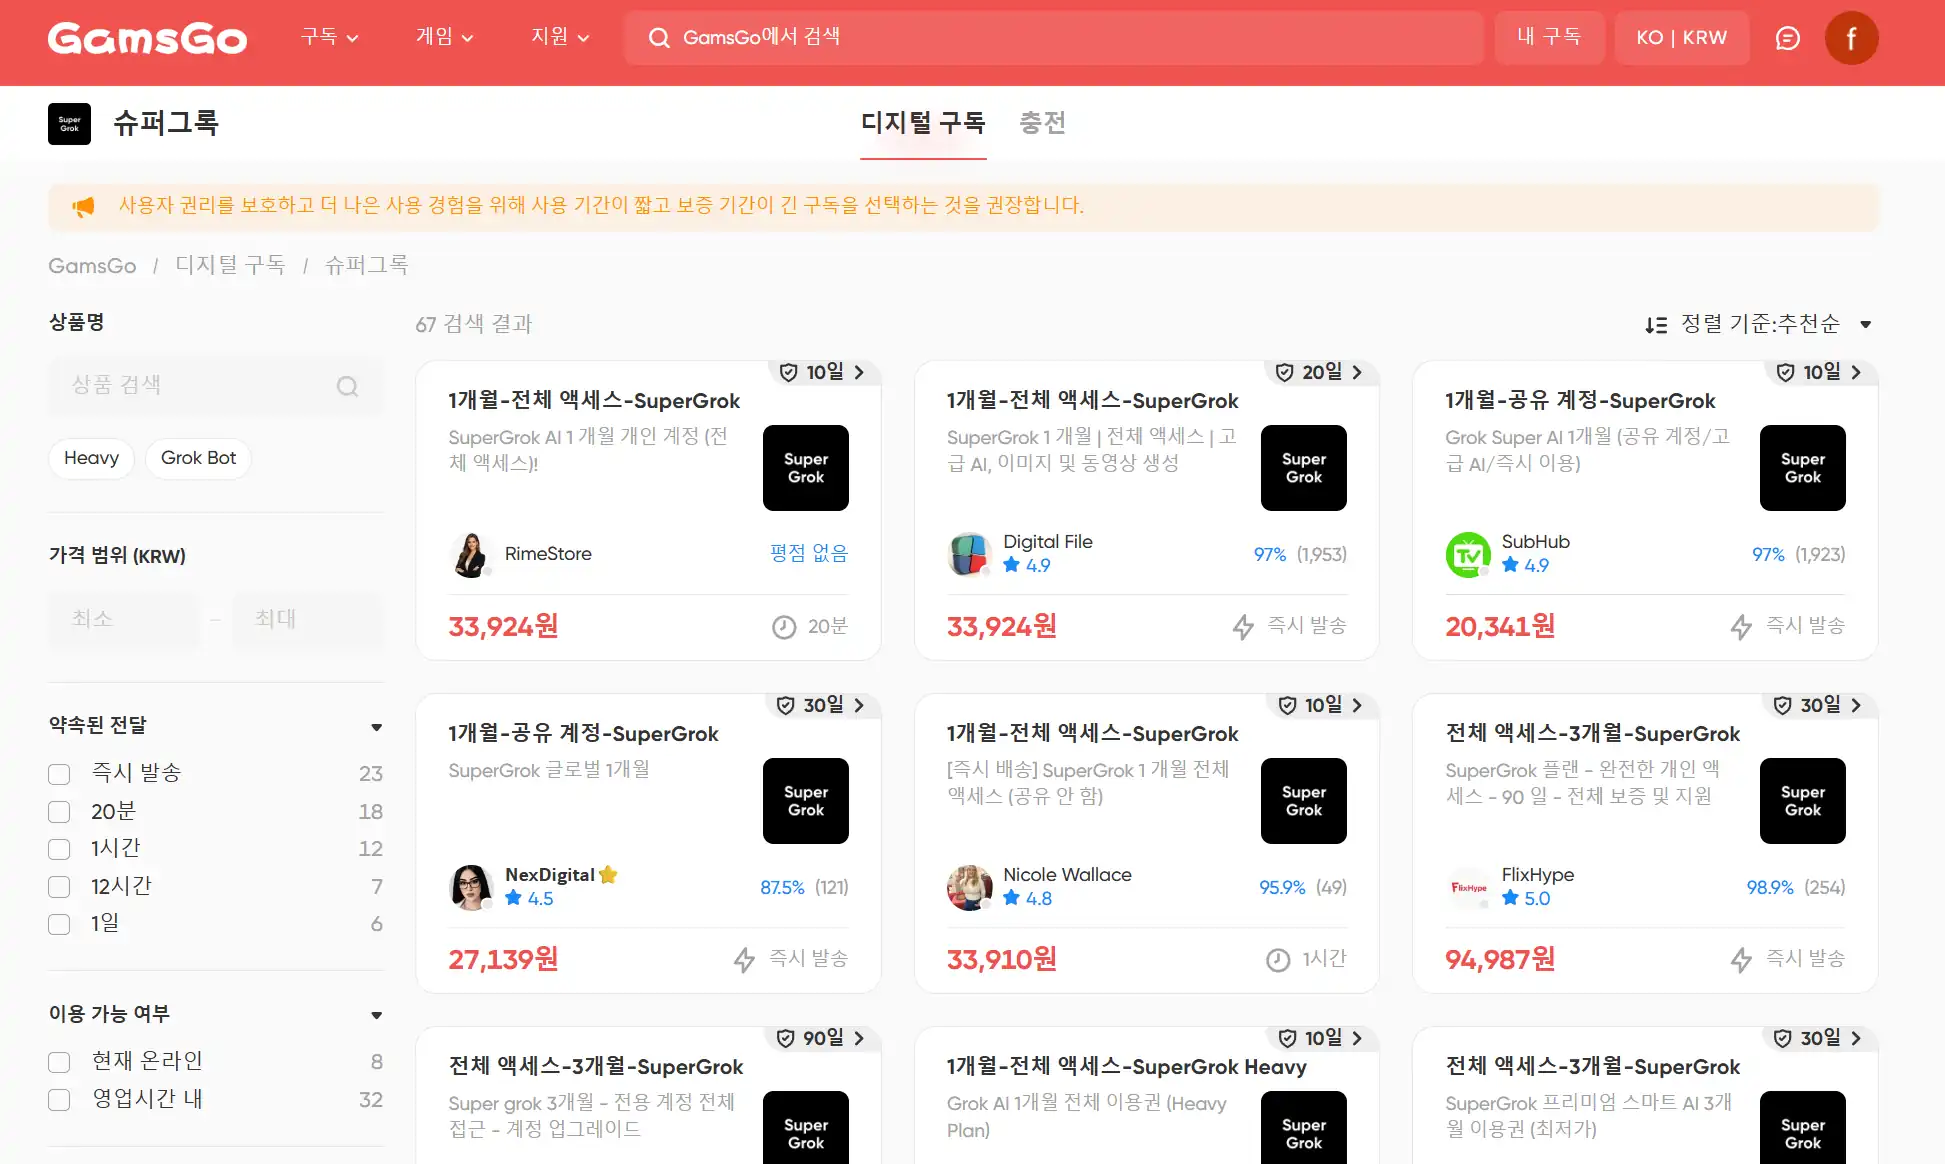Click Super Grok thumbnail on FlixHype card
Screen dimensions: 1945x1164
tap(1802, 801)
